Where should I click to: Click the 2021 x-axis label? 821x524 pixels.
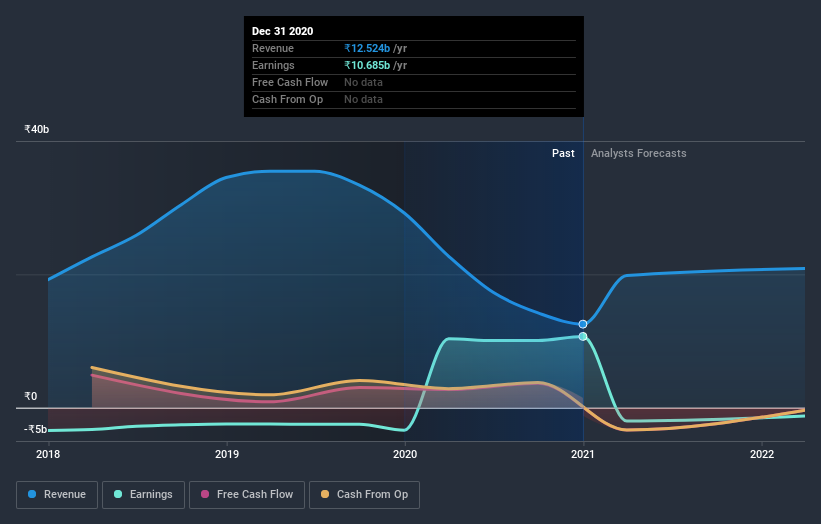tap(583, 454)
